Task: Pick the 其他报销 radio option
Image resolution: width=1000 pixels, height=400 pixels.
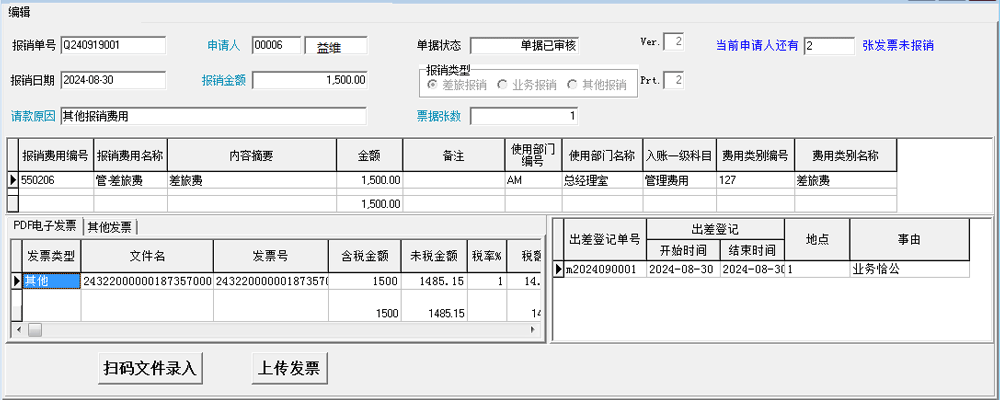Action: click(573, 85)
